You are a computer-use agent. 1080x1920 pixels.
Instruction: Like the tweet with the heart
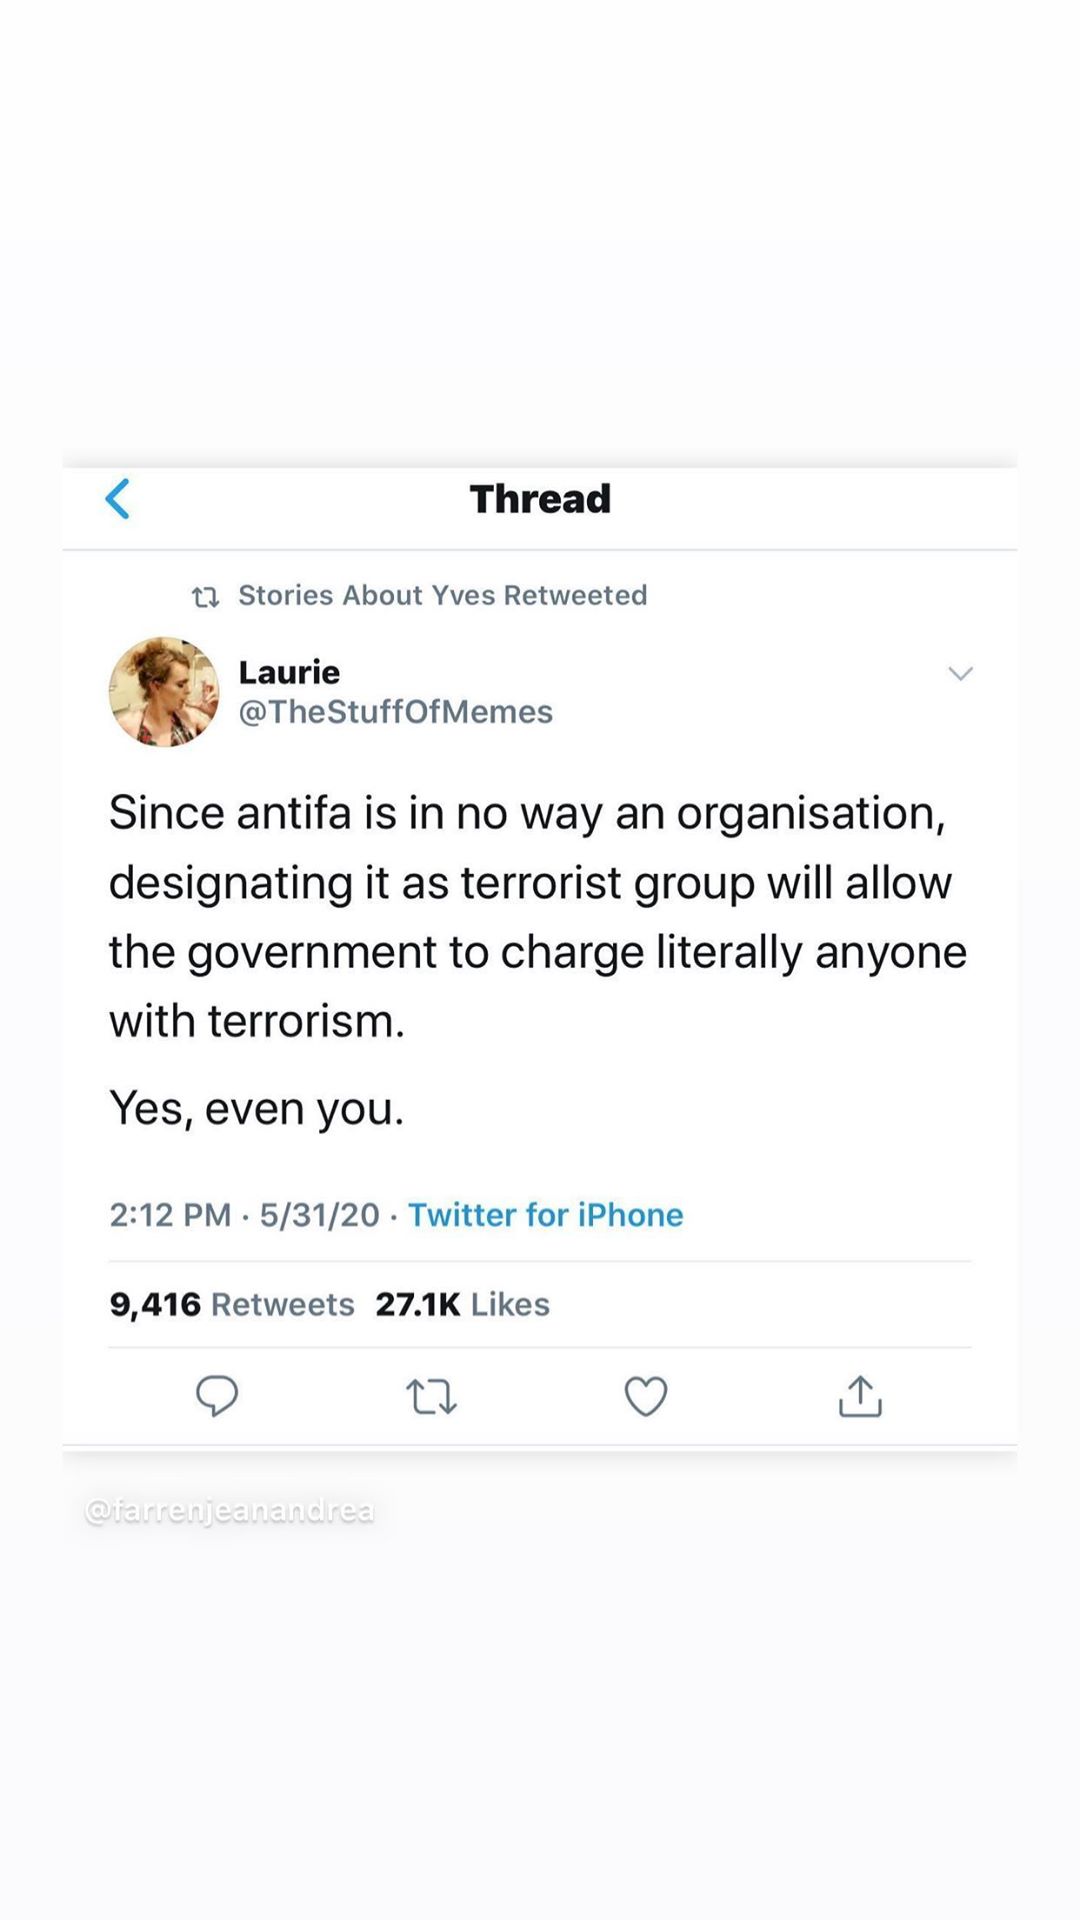[645, 1396]
